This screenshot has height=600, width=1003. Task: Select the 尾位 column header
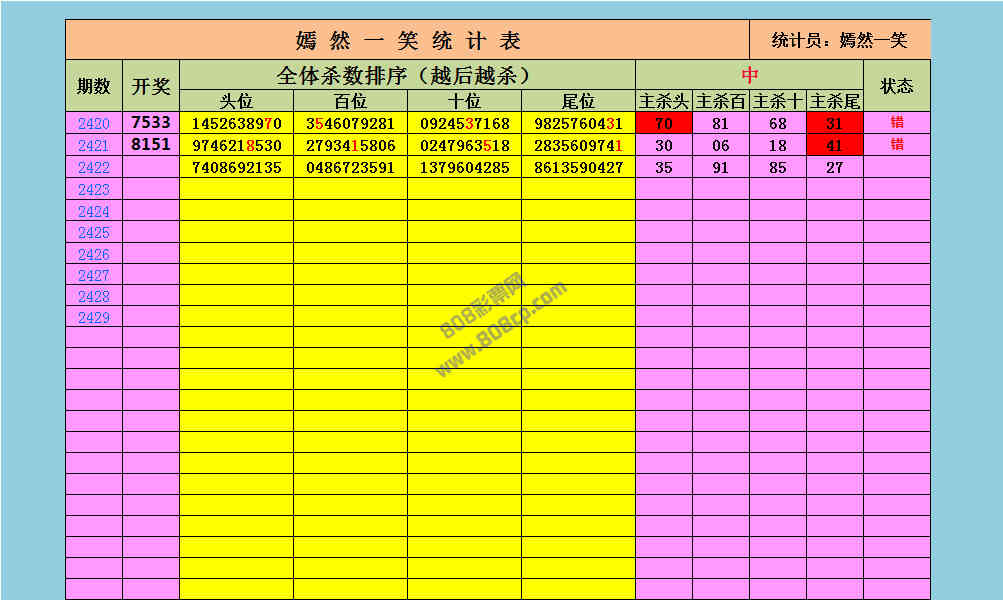point(578,101)
